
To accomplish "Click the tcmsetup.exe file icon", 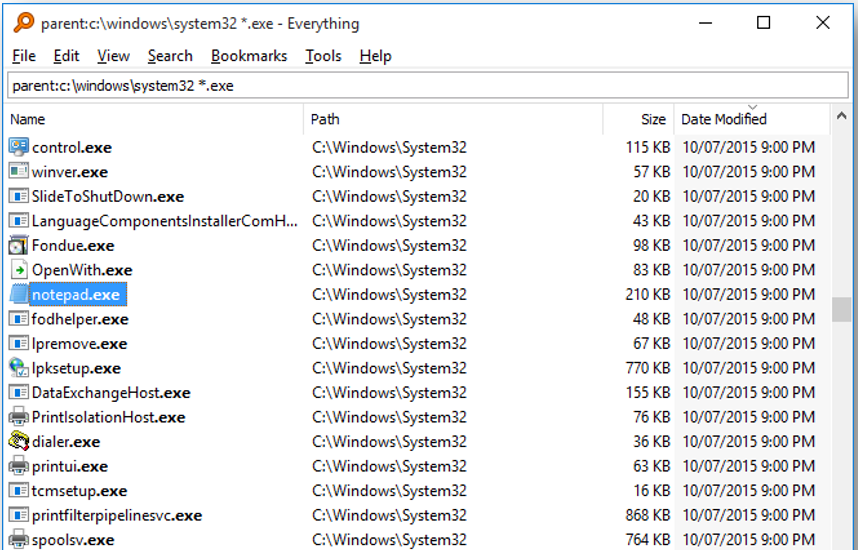I will (x=19, y=490).
